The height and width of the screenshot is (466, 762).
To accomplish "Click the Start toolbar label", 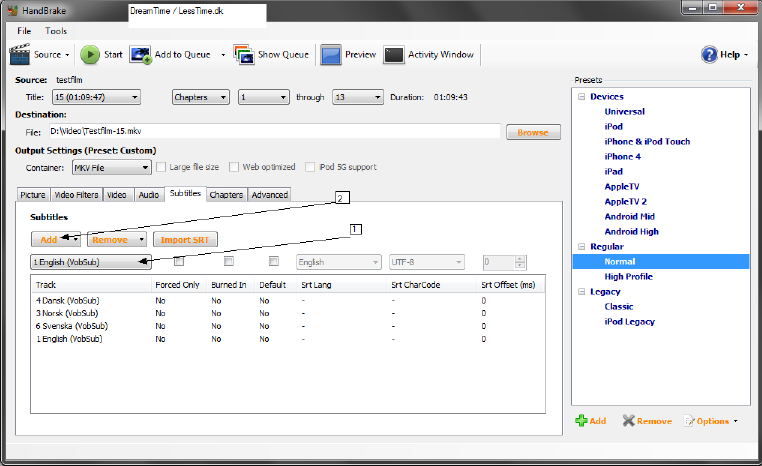I will [x=113, y=54].
